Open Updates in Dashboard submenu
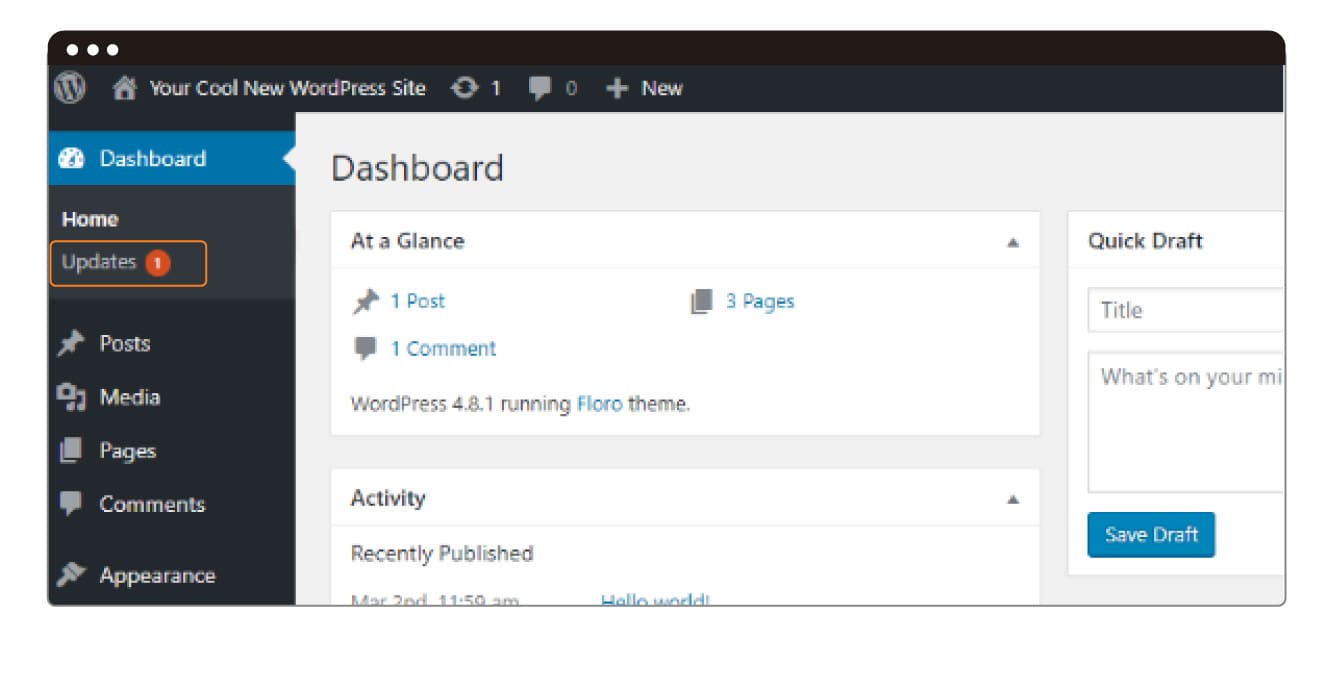Viewport: 1340px width, 675px height. click(99, 262)
